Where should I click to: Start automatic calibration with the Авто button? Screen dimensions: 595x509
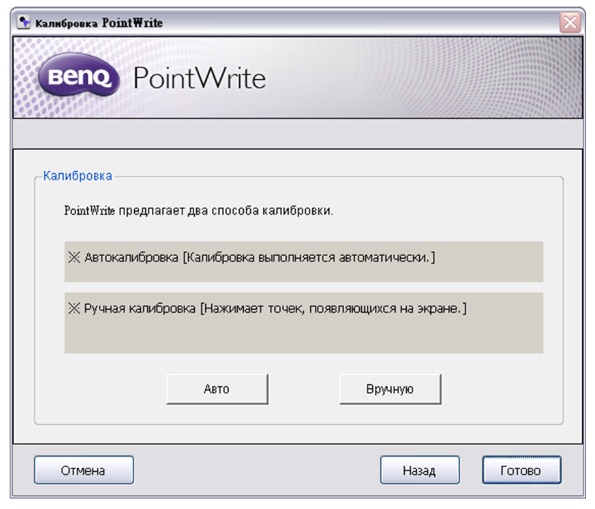(217, 389)
